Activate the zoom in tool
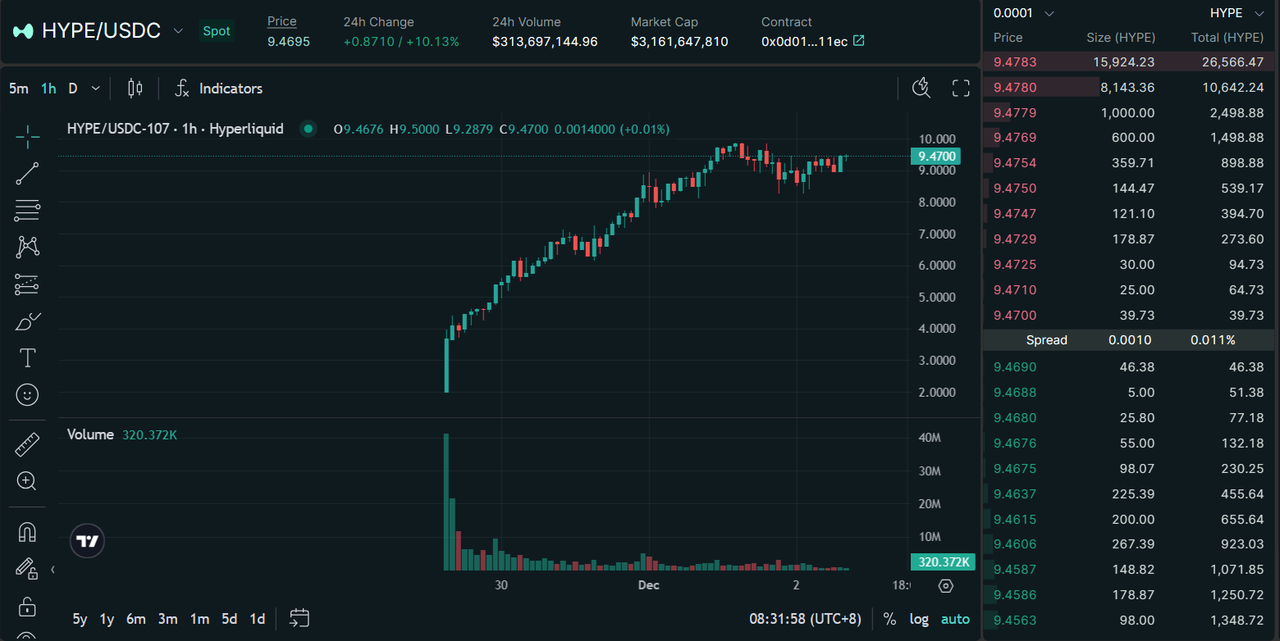The height and width of the screenshot is (641, 1280). click(28, 481)
